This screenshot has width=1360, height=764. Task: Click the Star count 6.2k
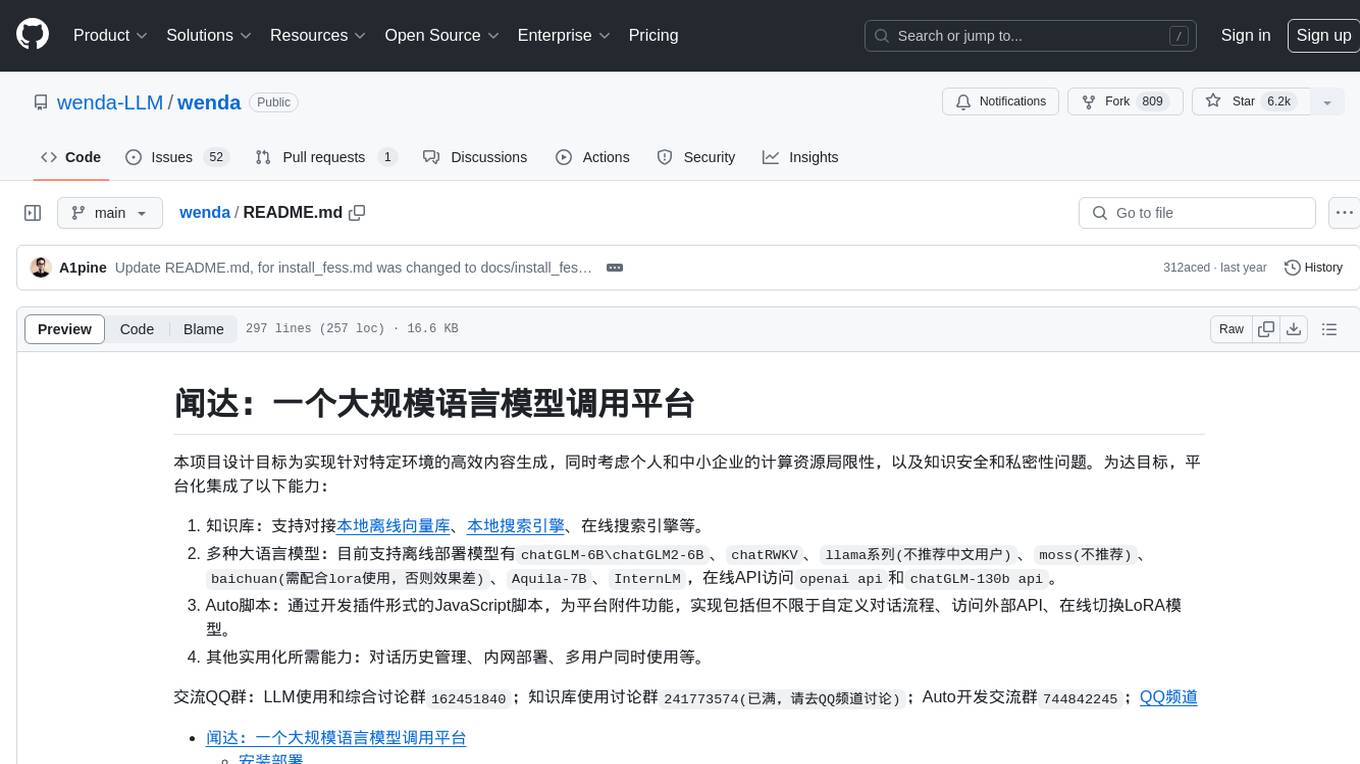point(1279,101)
